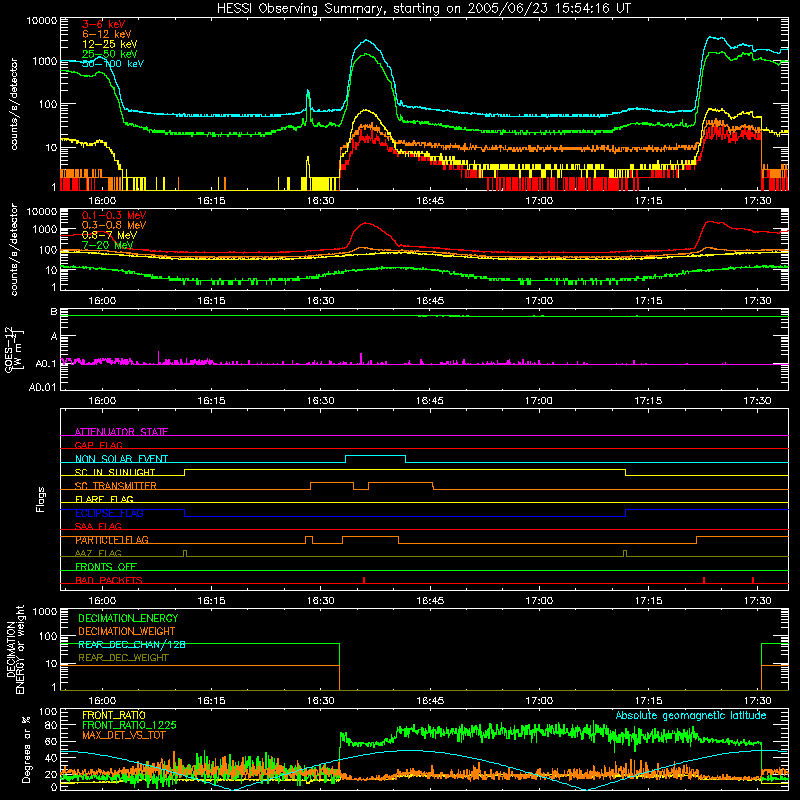Click the 0.3-0.8 MeV legend entry
Image resolution: width=800 pixels, height=800 pixels.
coord(114,225)
